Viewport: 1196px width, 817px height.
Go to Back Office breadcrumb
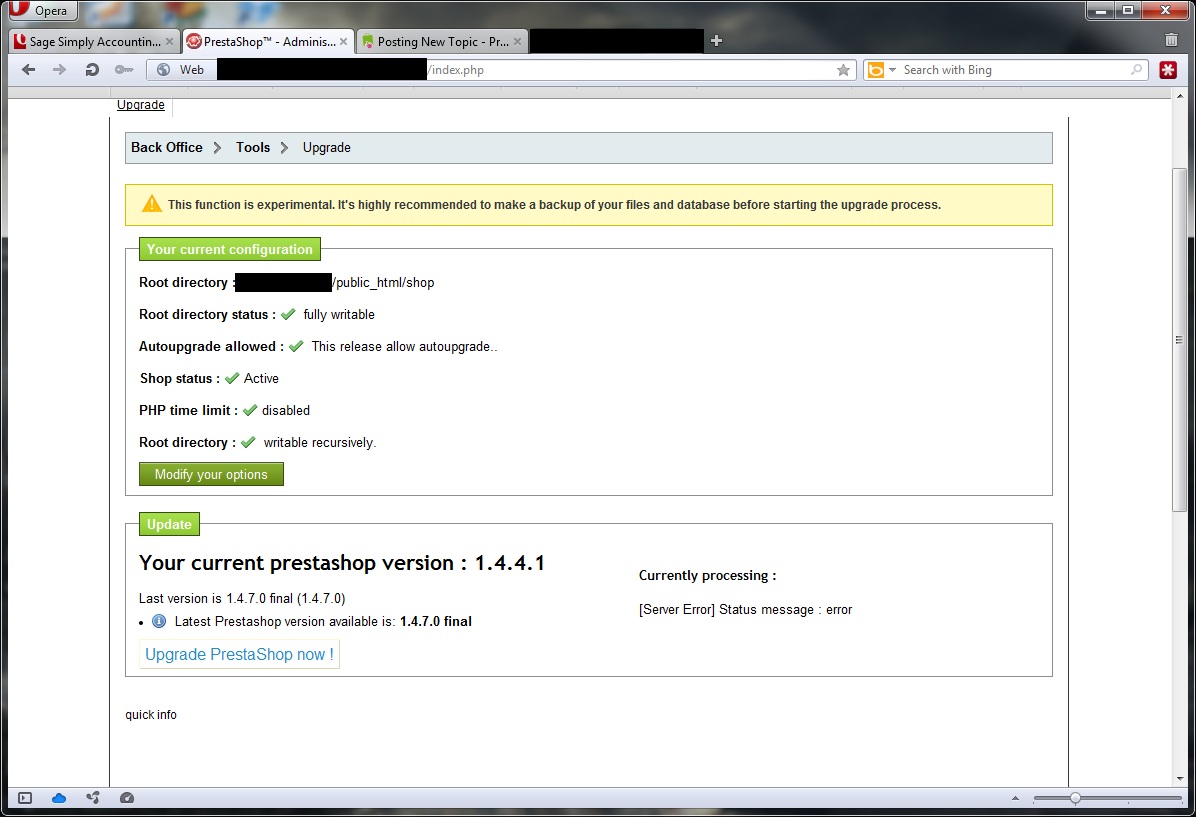(x=167, y=147)
